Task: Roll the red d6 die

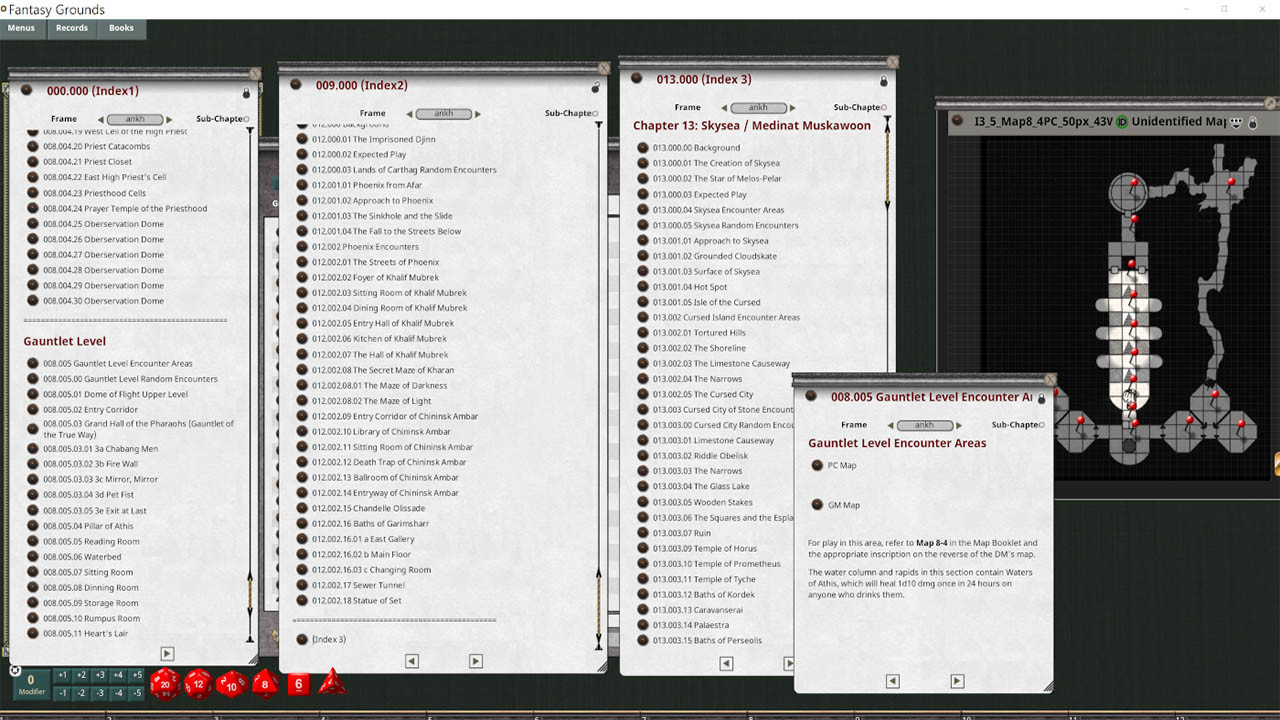Action: coord(298,685)
